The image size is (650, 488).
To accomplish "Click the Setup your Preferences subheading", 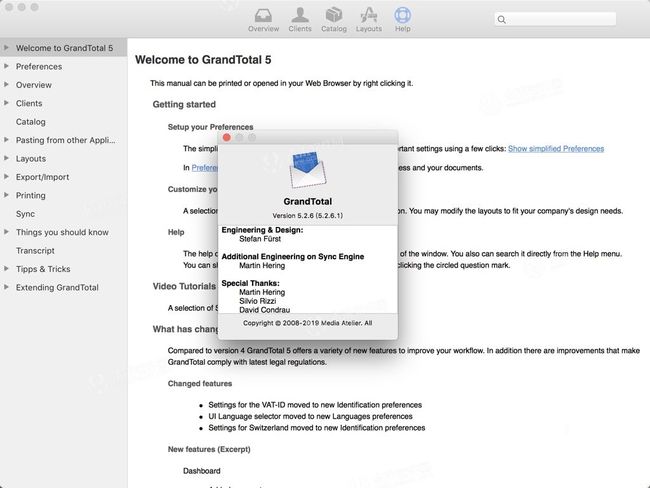I will [210, 127].
